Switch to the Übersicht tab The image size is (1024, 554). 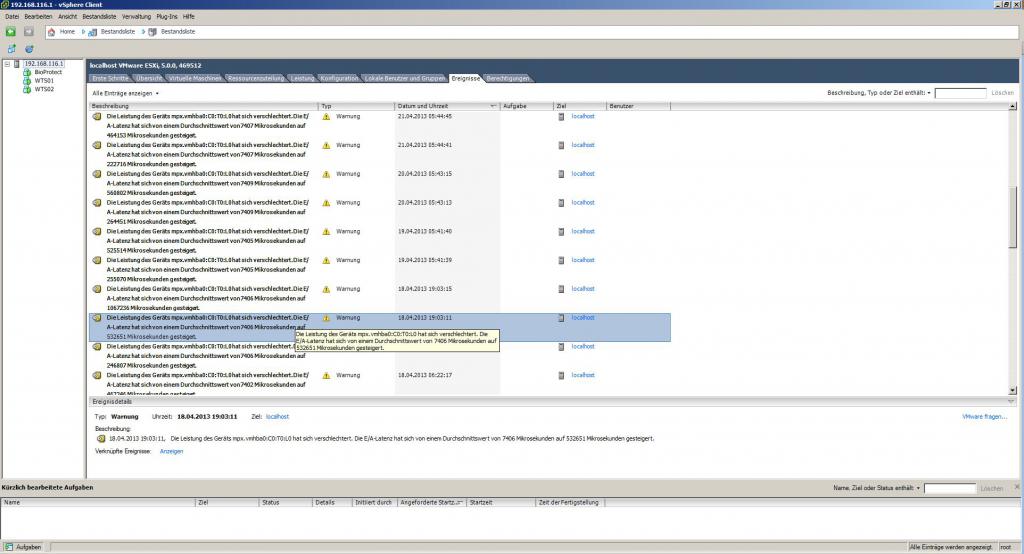click(149, 78)
